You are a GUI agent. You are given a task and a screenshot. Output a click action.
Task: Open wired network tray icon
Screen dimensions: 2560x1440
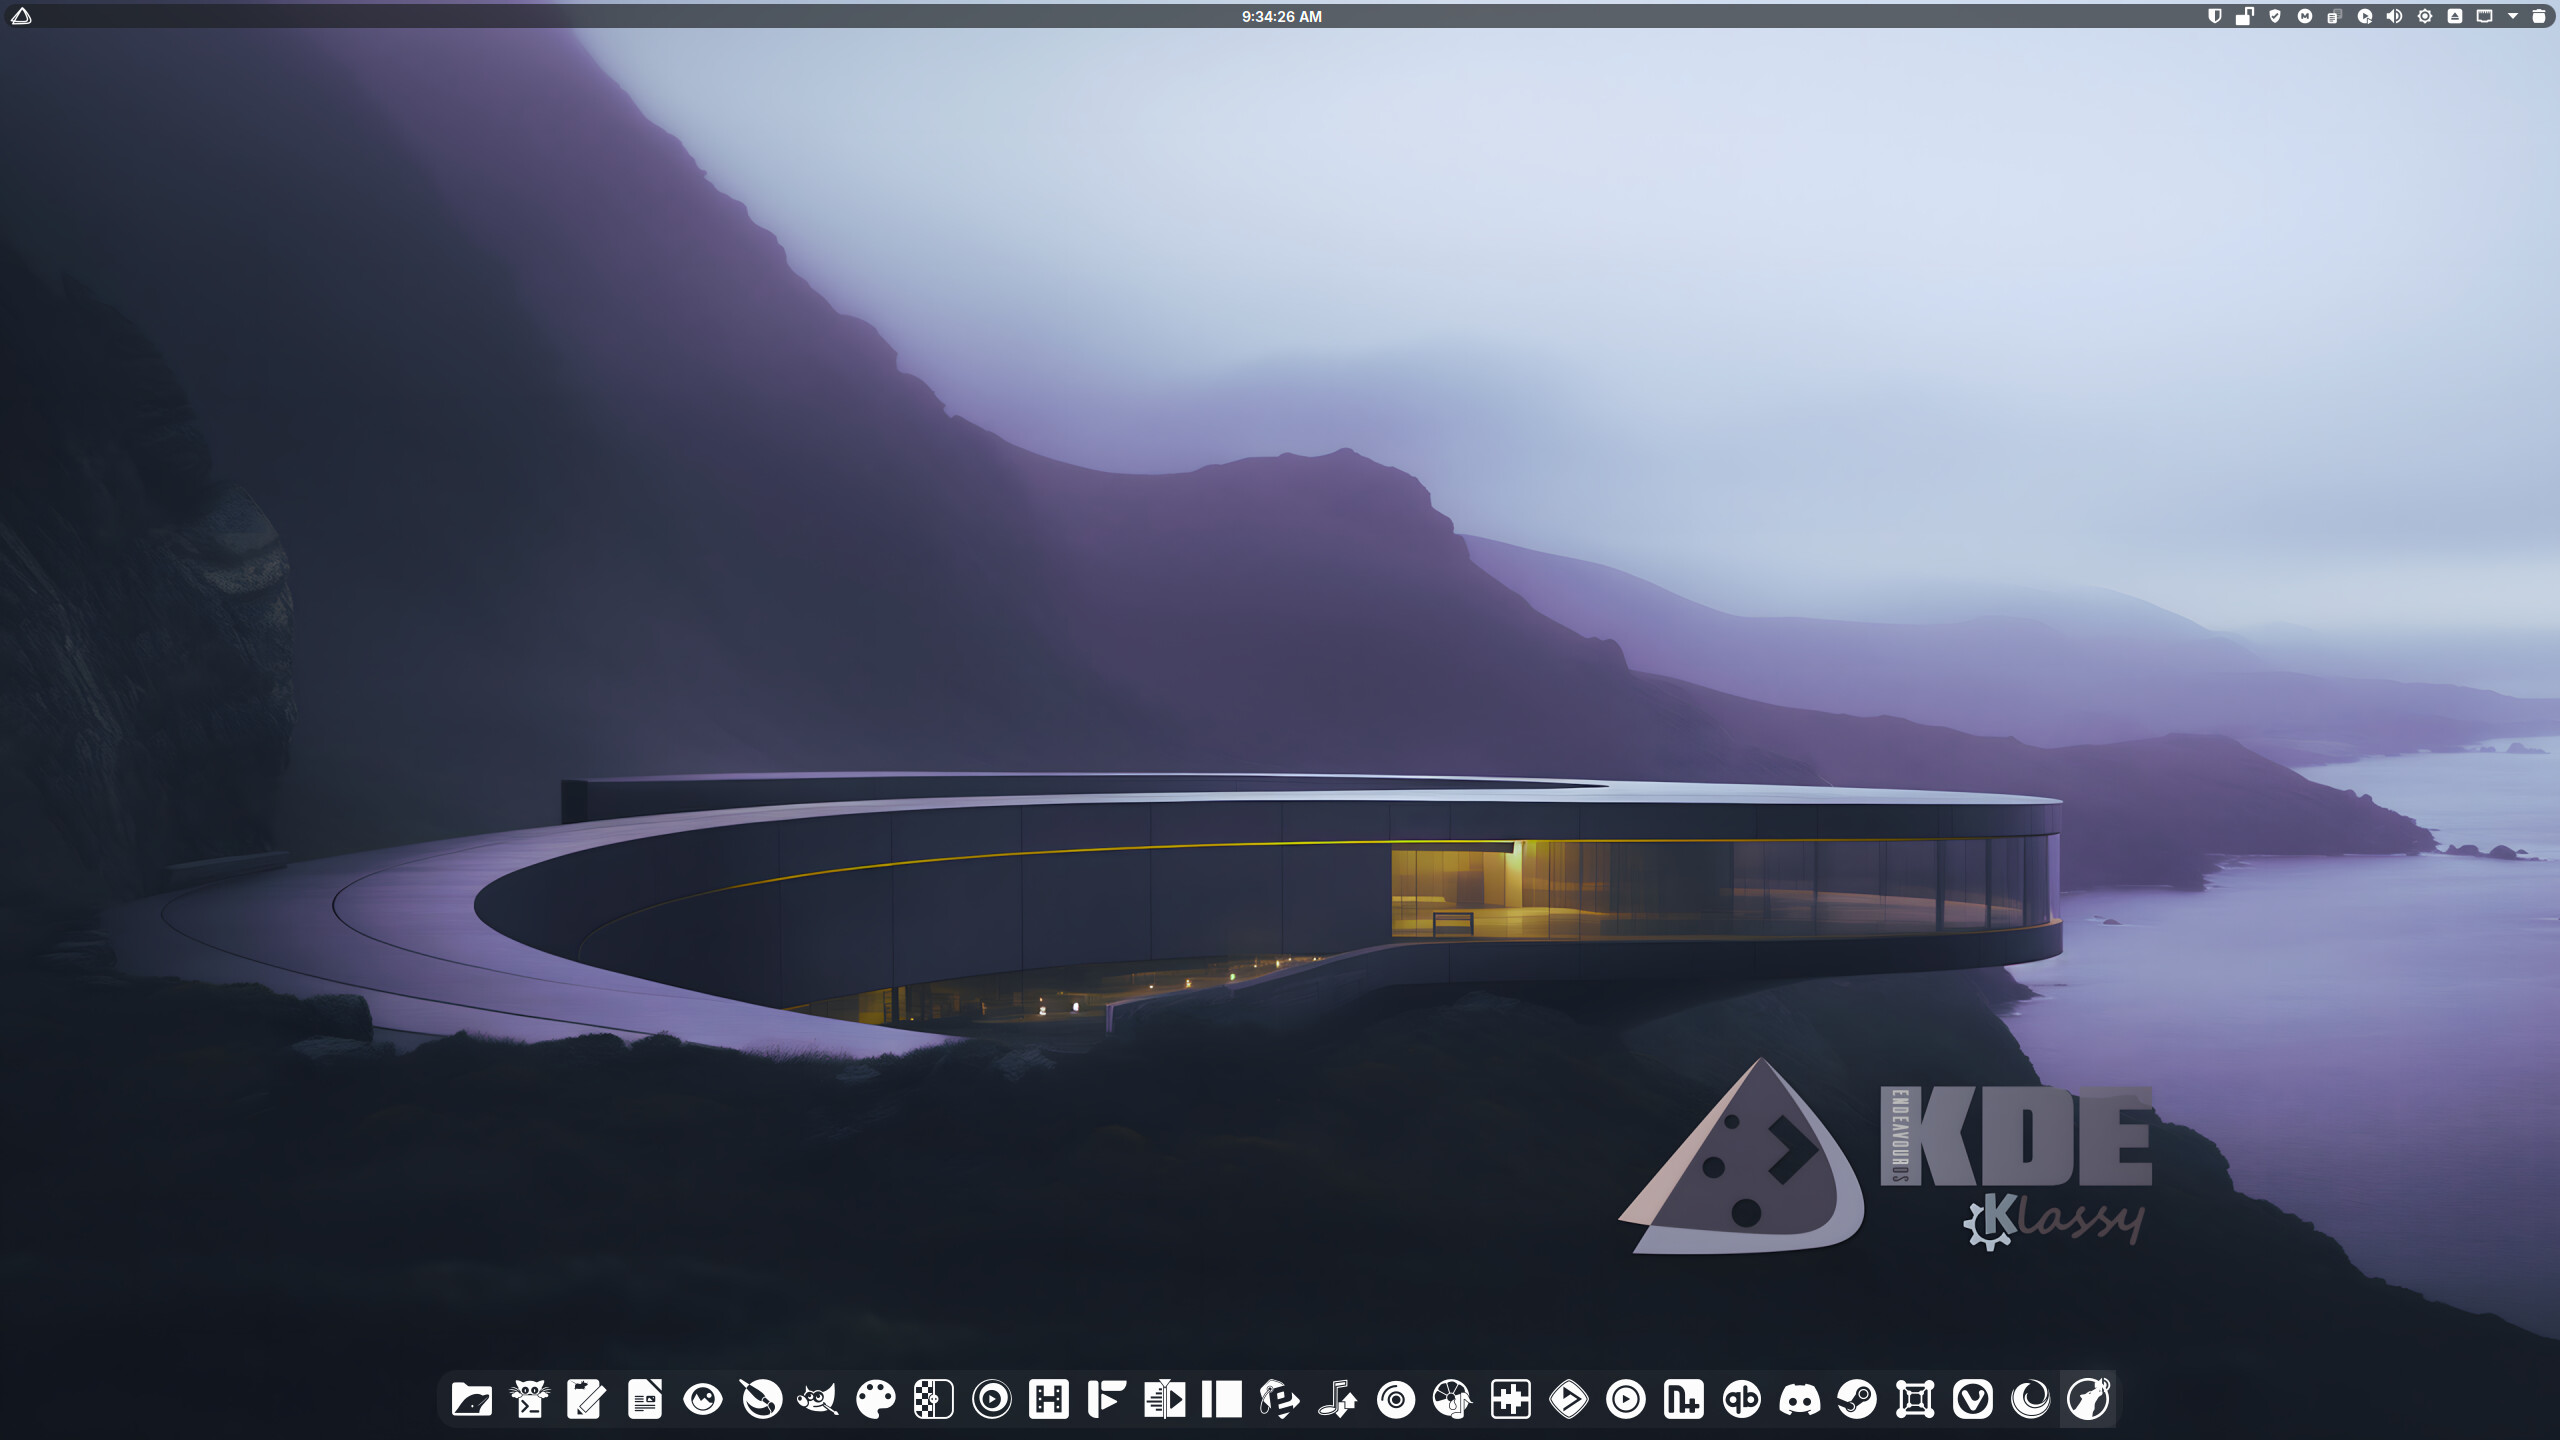(x=2484, y=16)
